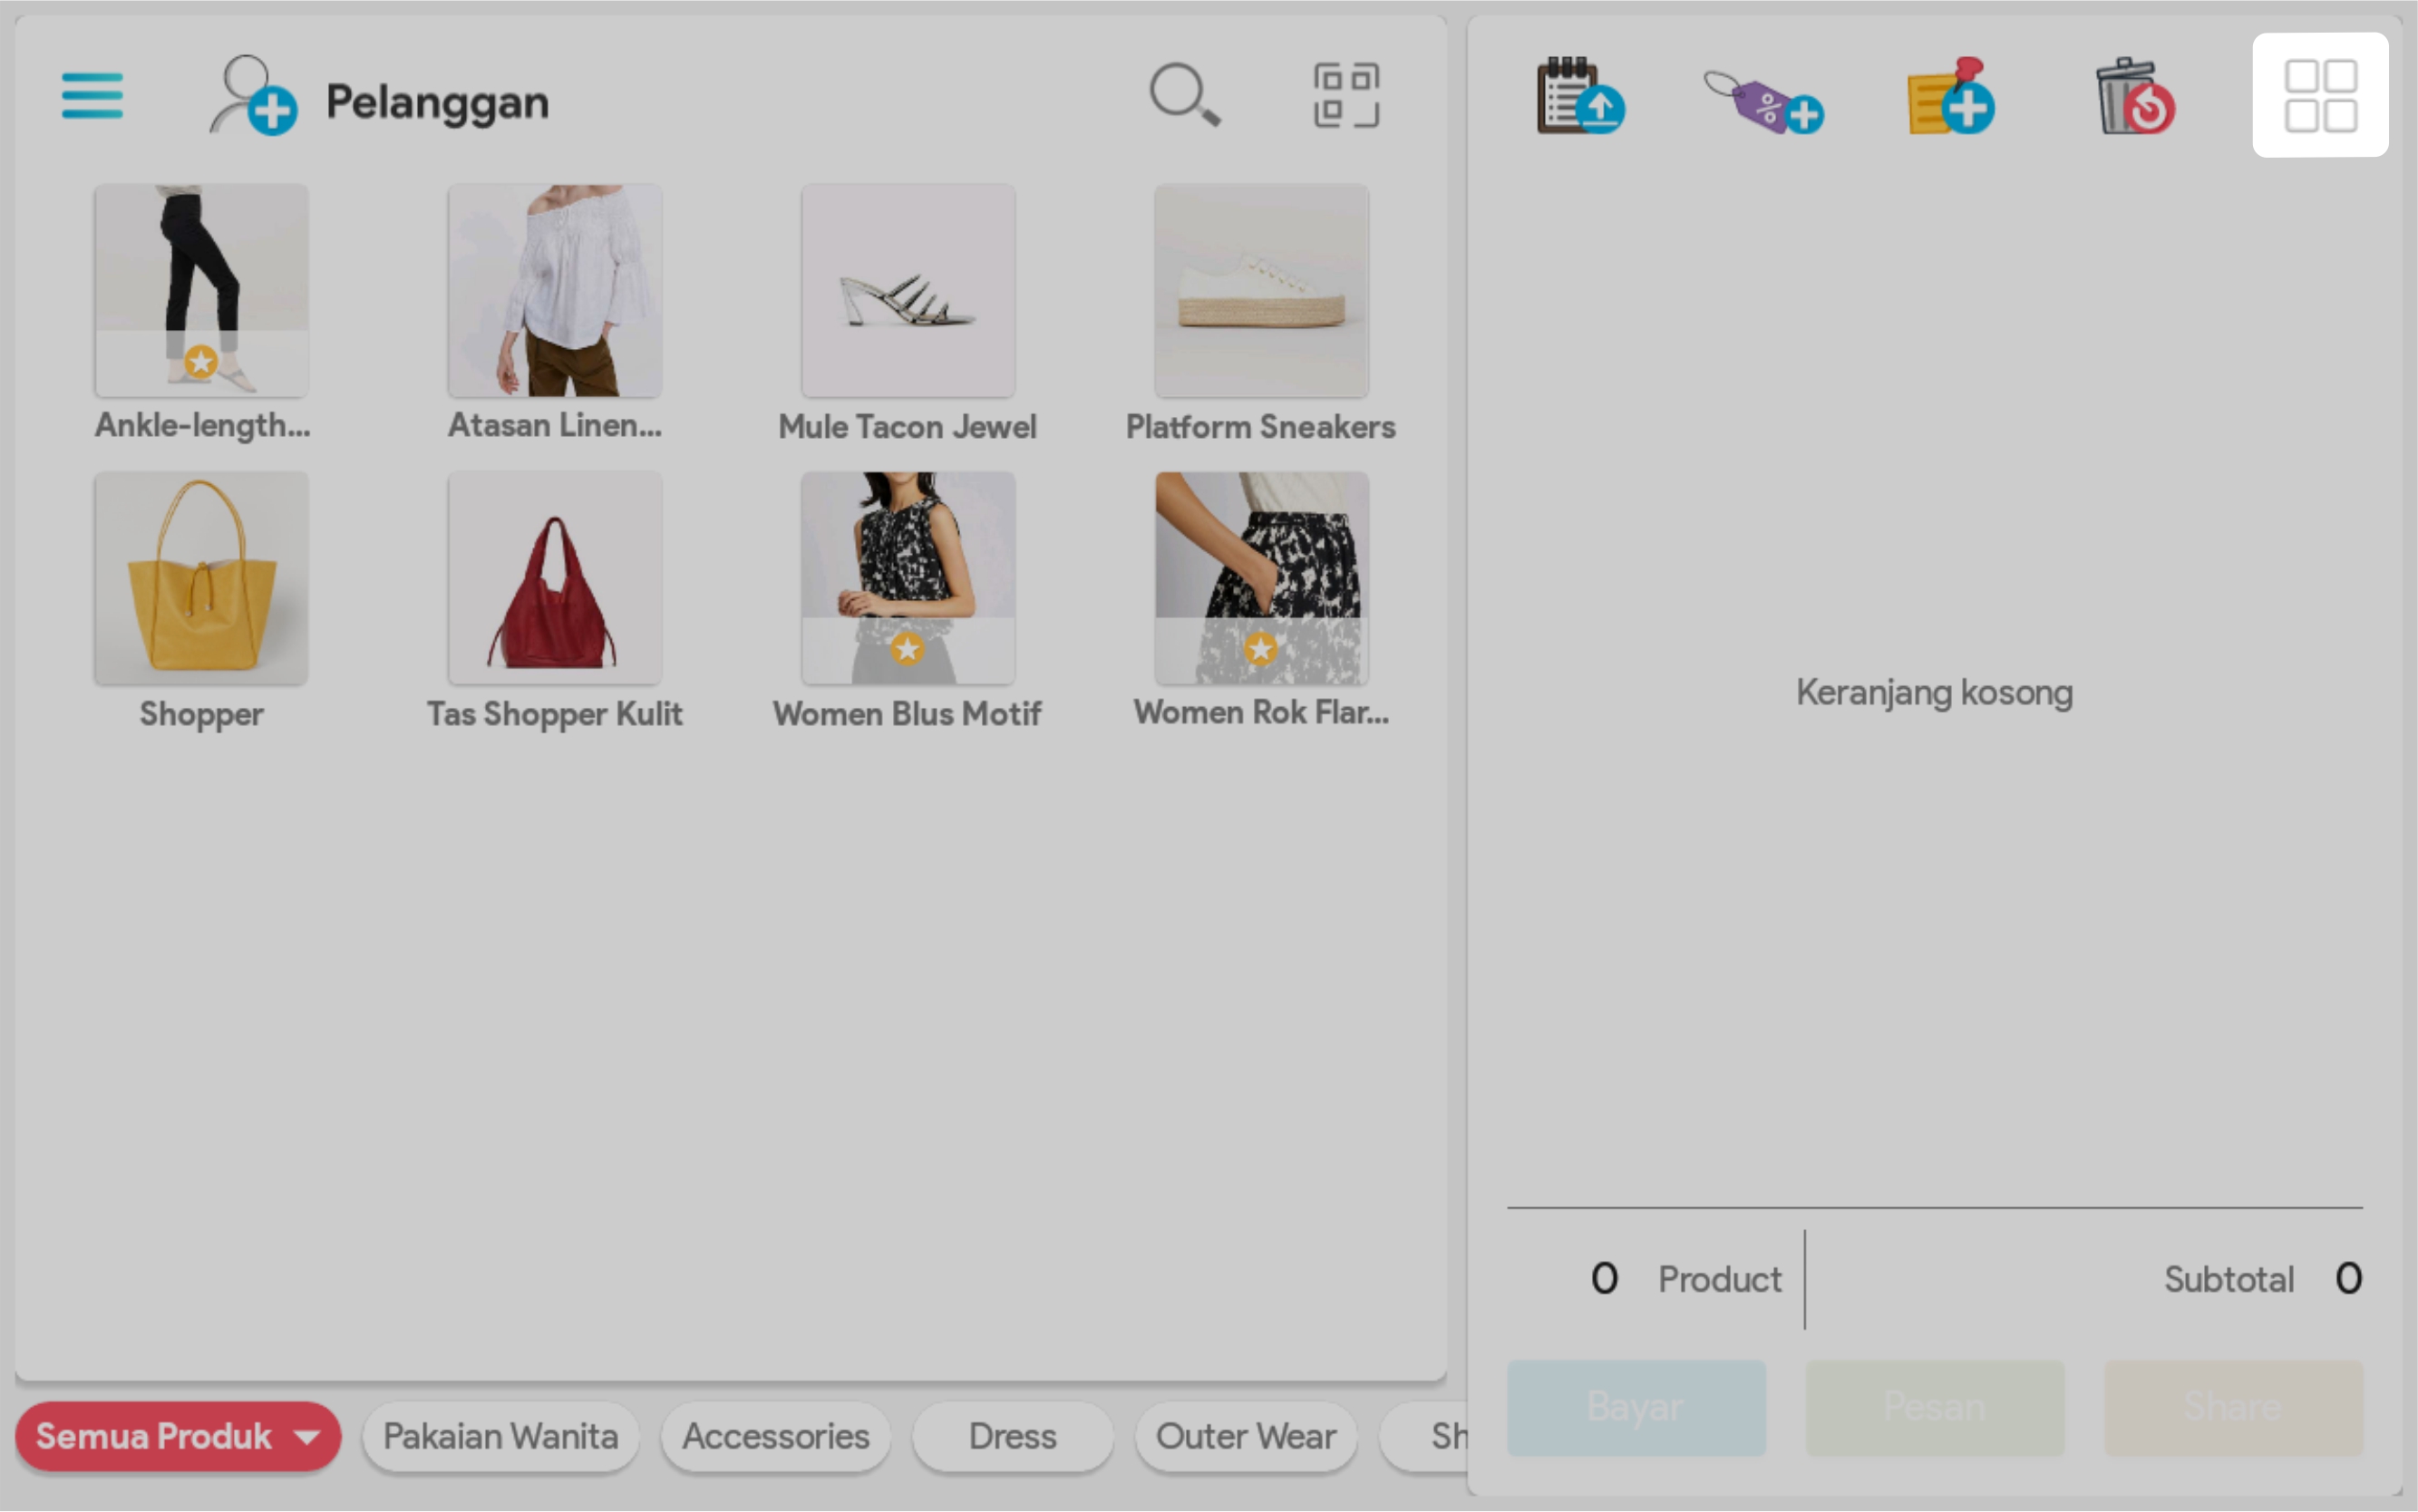
Task: Open product search magnifier
Action: tap(1184, 96)
